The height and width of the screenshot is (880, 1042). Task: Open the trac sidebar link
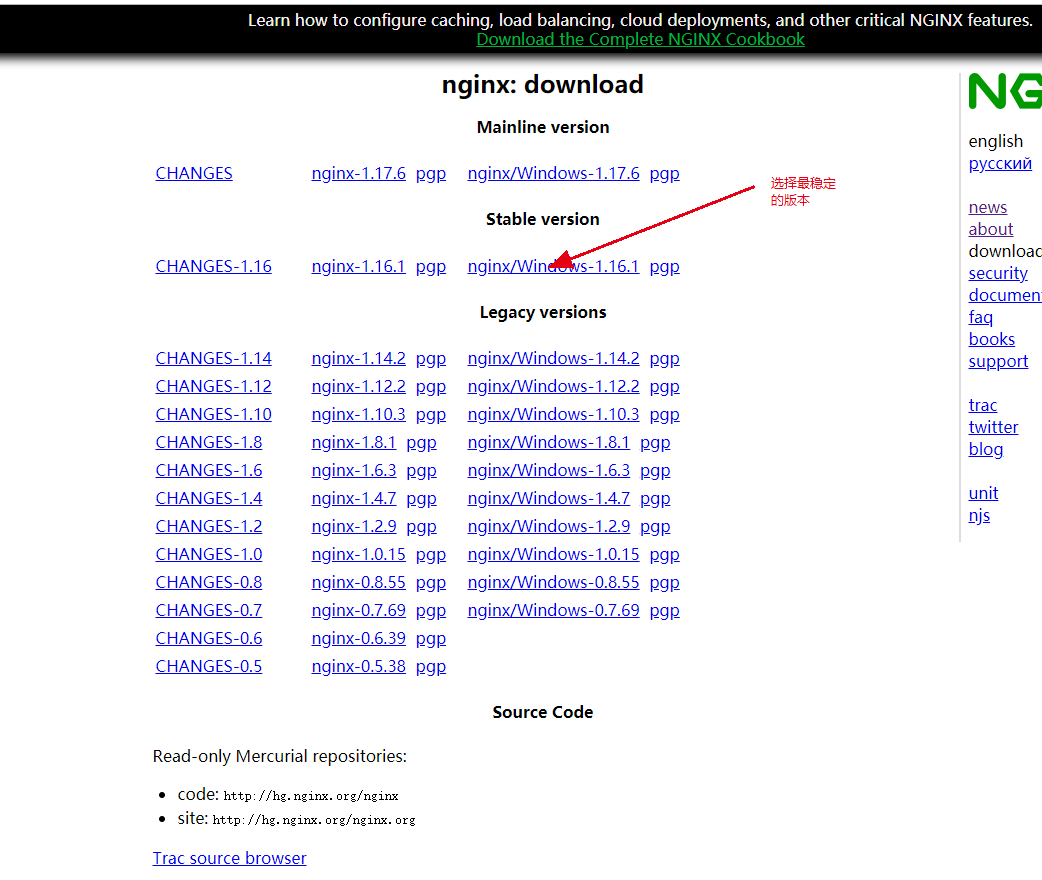click(982, 405)
